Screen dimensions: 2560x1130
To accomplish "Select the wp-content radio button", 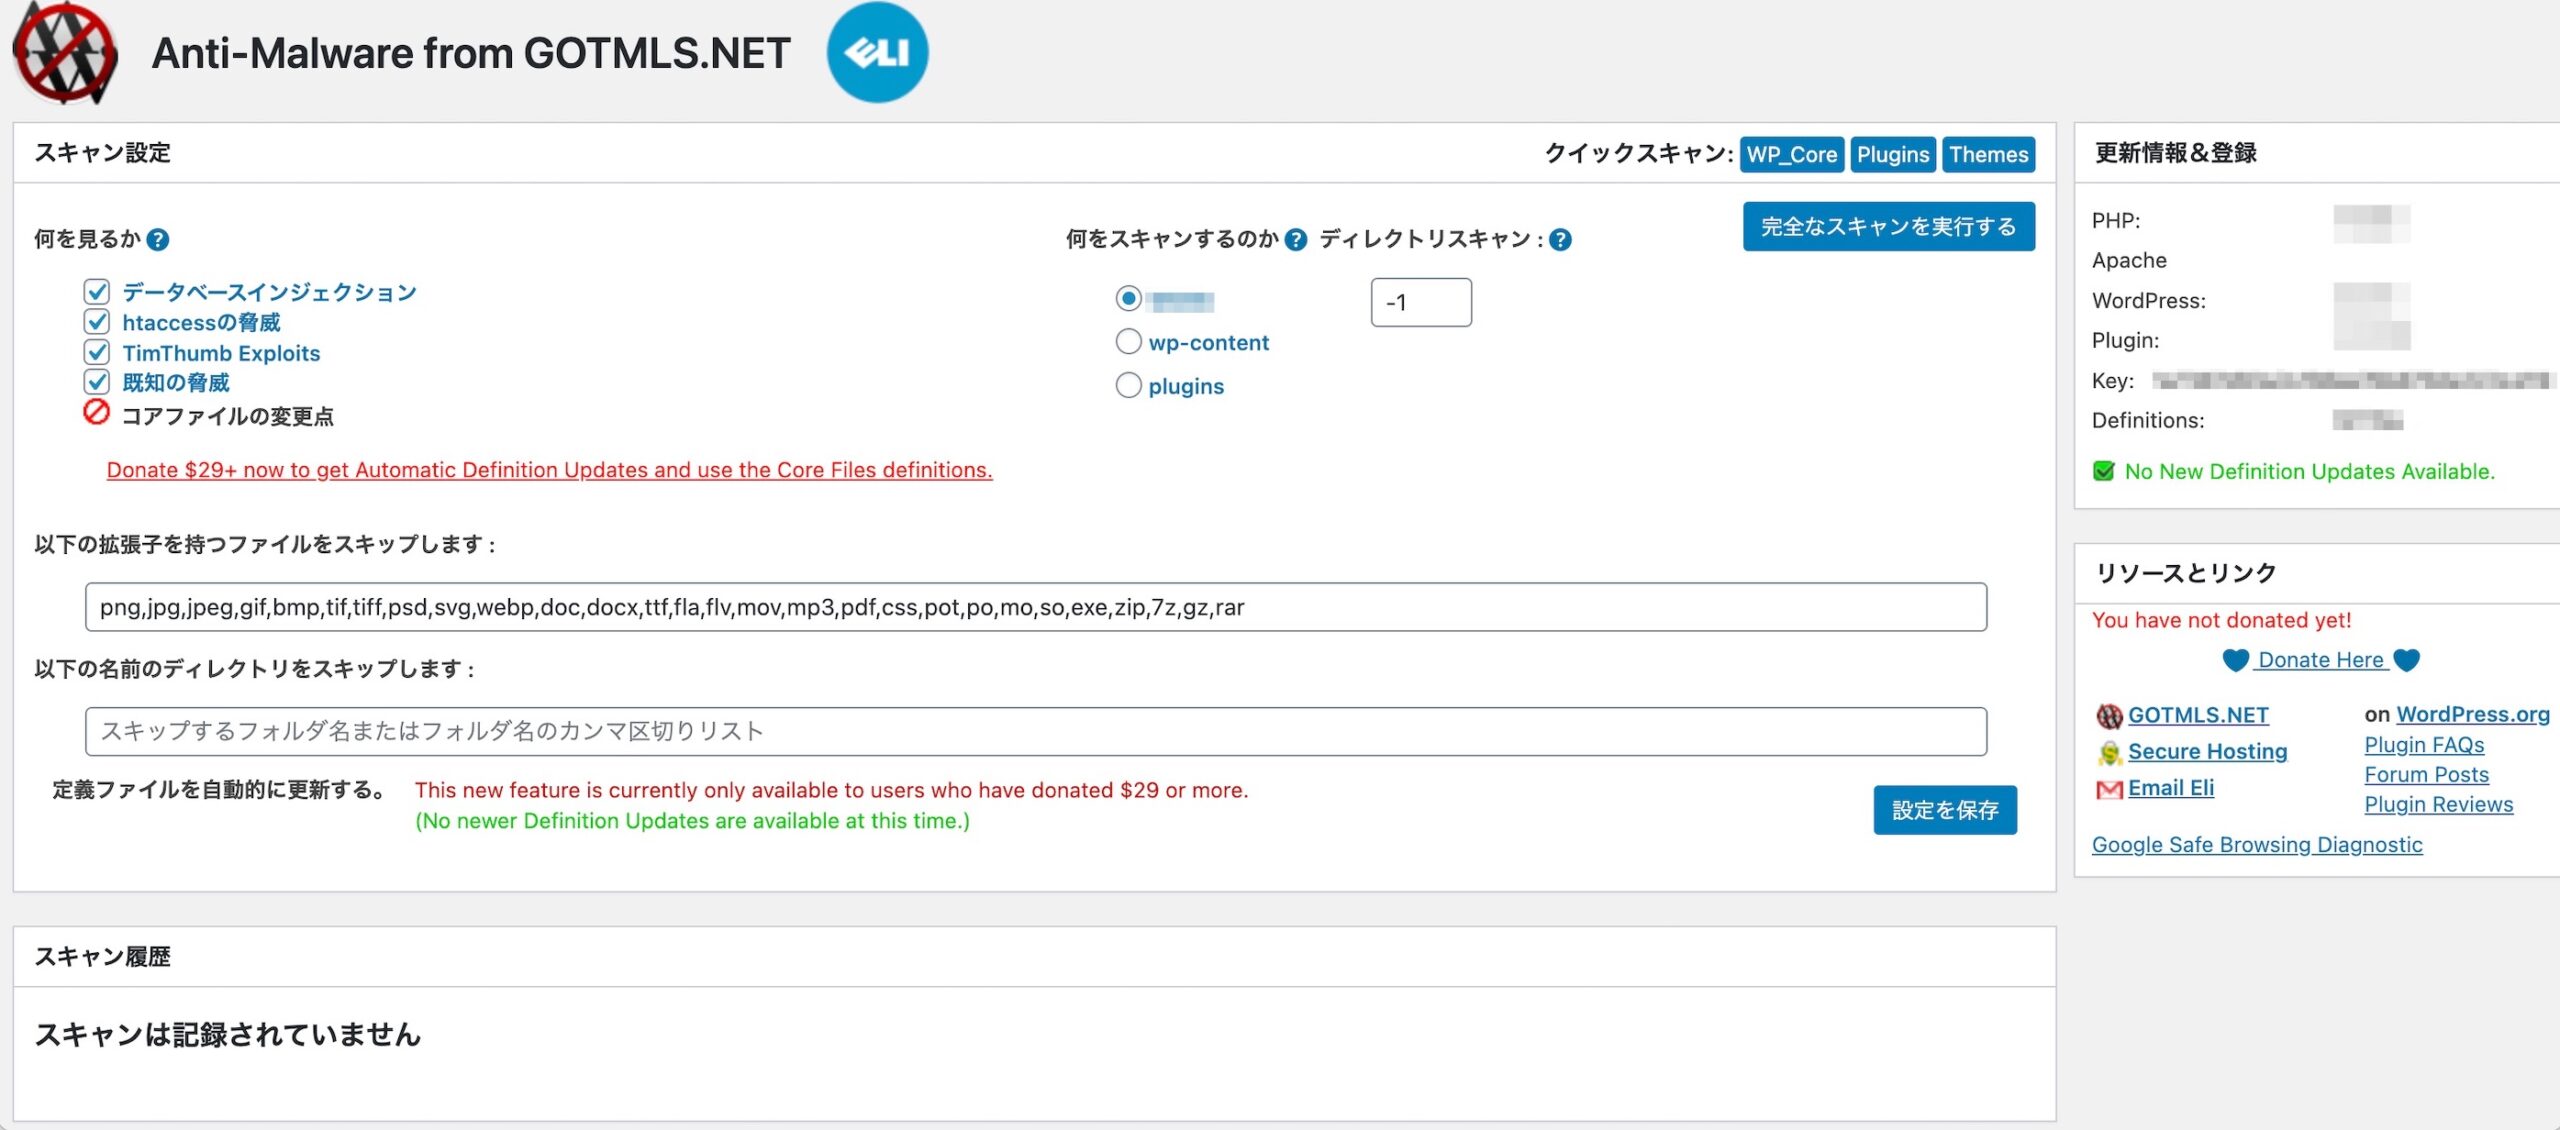I will point(1128,342).
